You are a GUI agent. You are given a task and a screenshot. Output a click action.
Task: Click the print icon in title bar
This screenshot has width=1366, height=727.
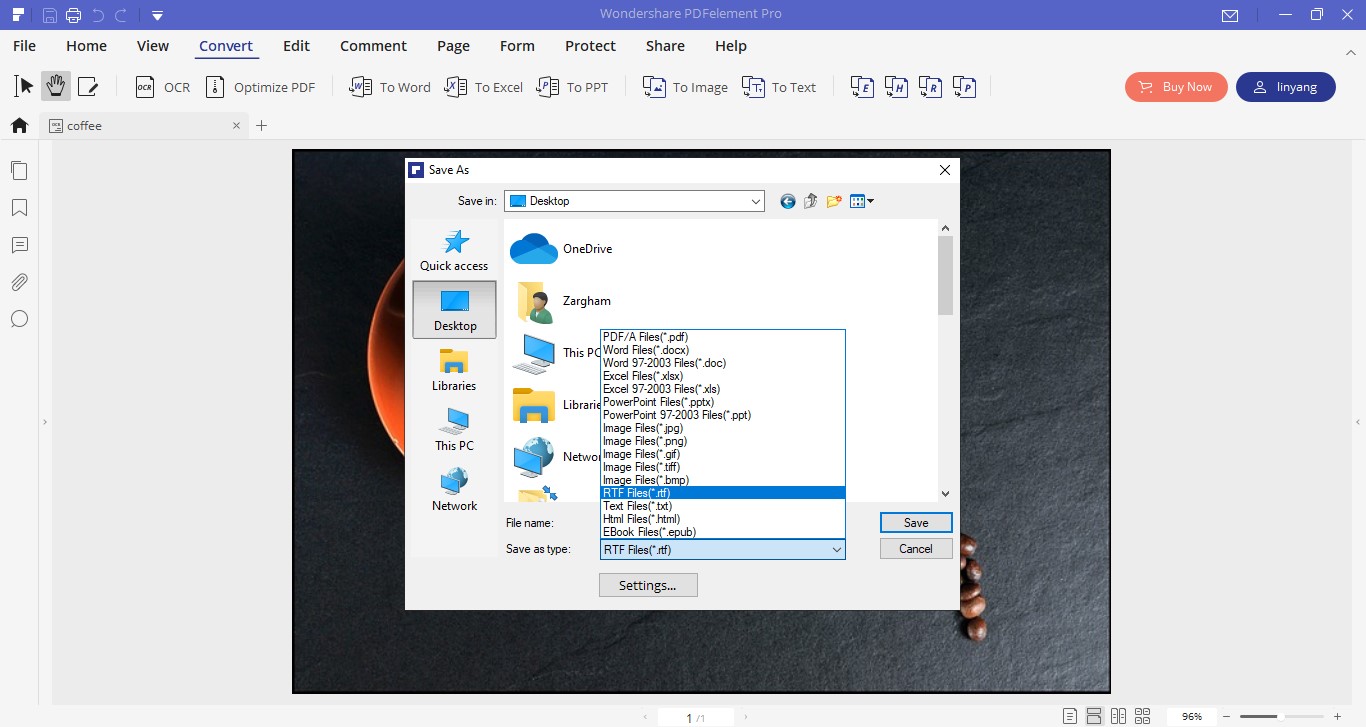73,15
